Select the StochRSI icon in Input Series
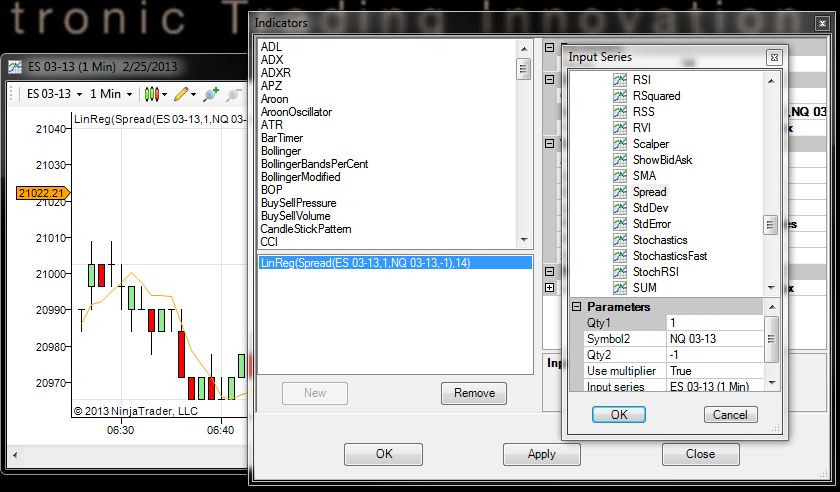The height and width of the screenshot is (492, 840). click(x=620, y=272)
